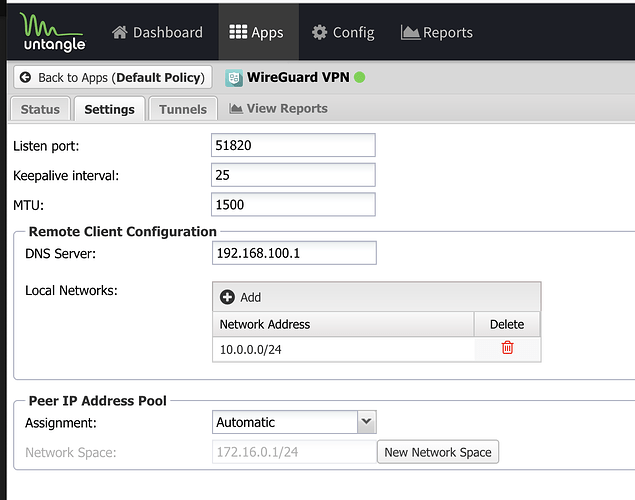635x500 pixels.
Task: Click the disabled Network Space field
Action: click(x=294, y=452)
